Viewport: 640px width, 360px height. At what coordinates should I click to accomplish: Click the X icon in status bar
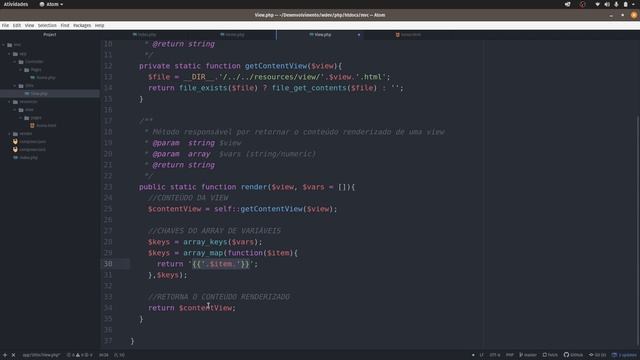tap(13, 355)
